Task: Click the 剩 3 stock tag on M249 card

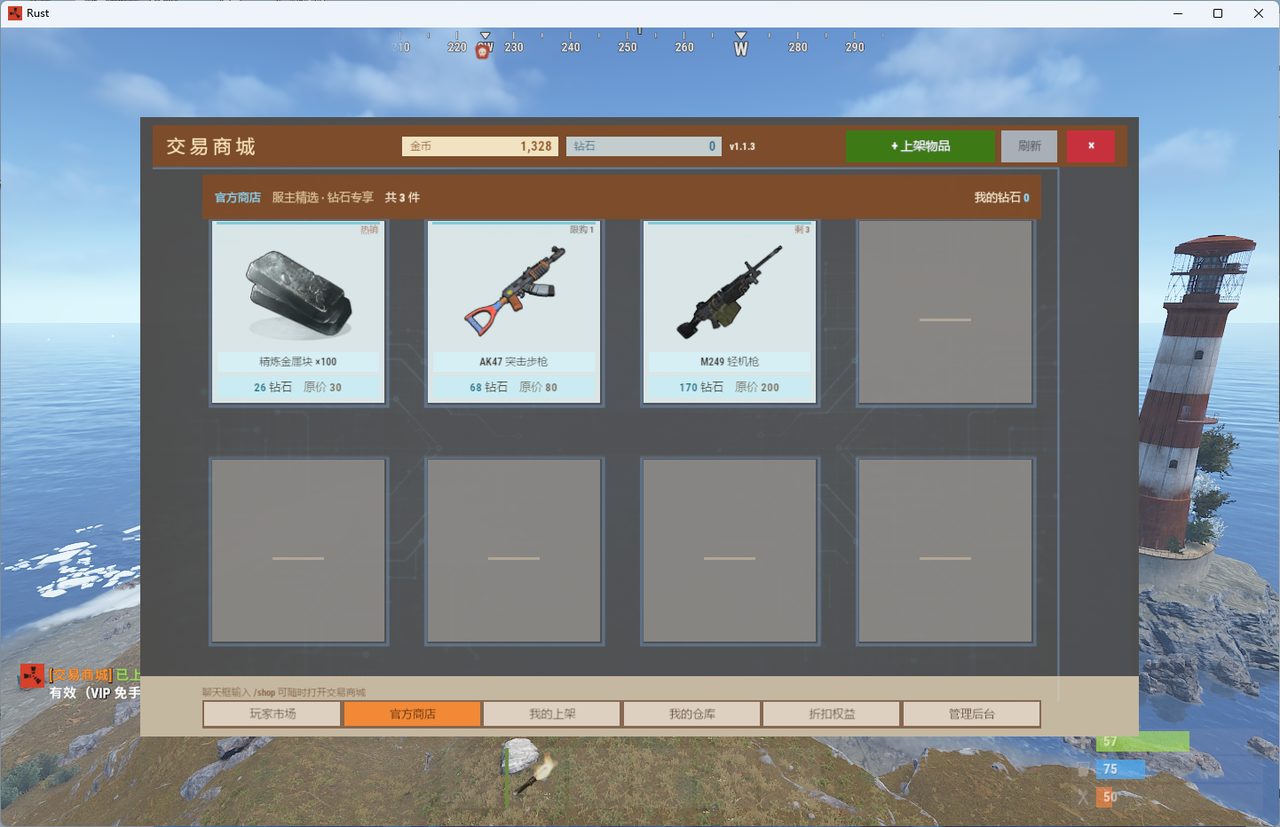Action: tap(802, 230)
